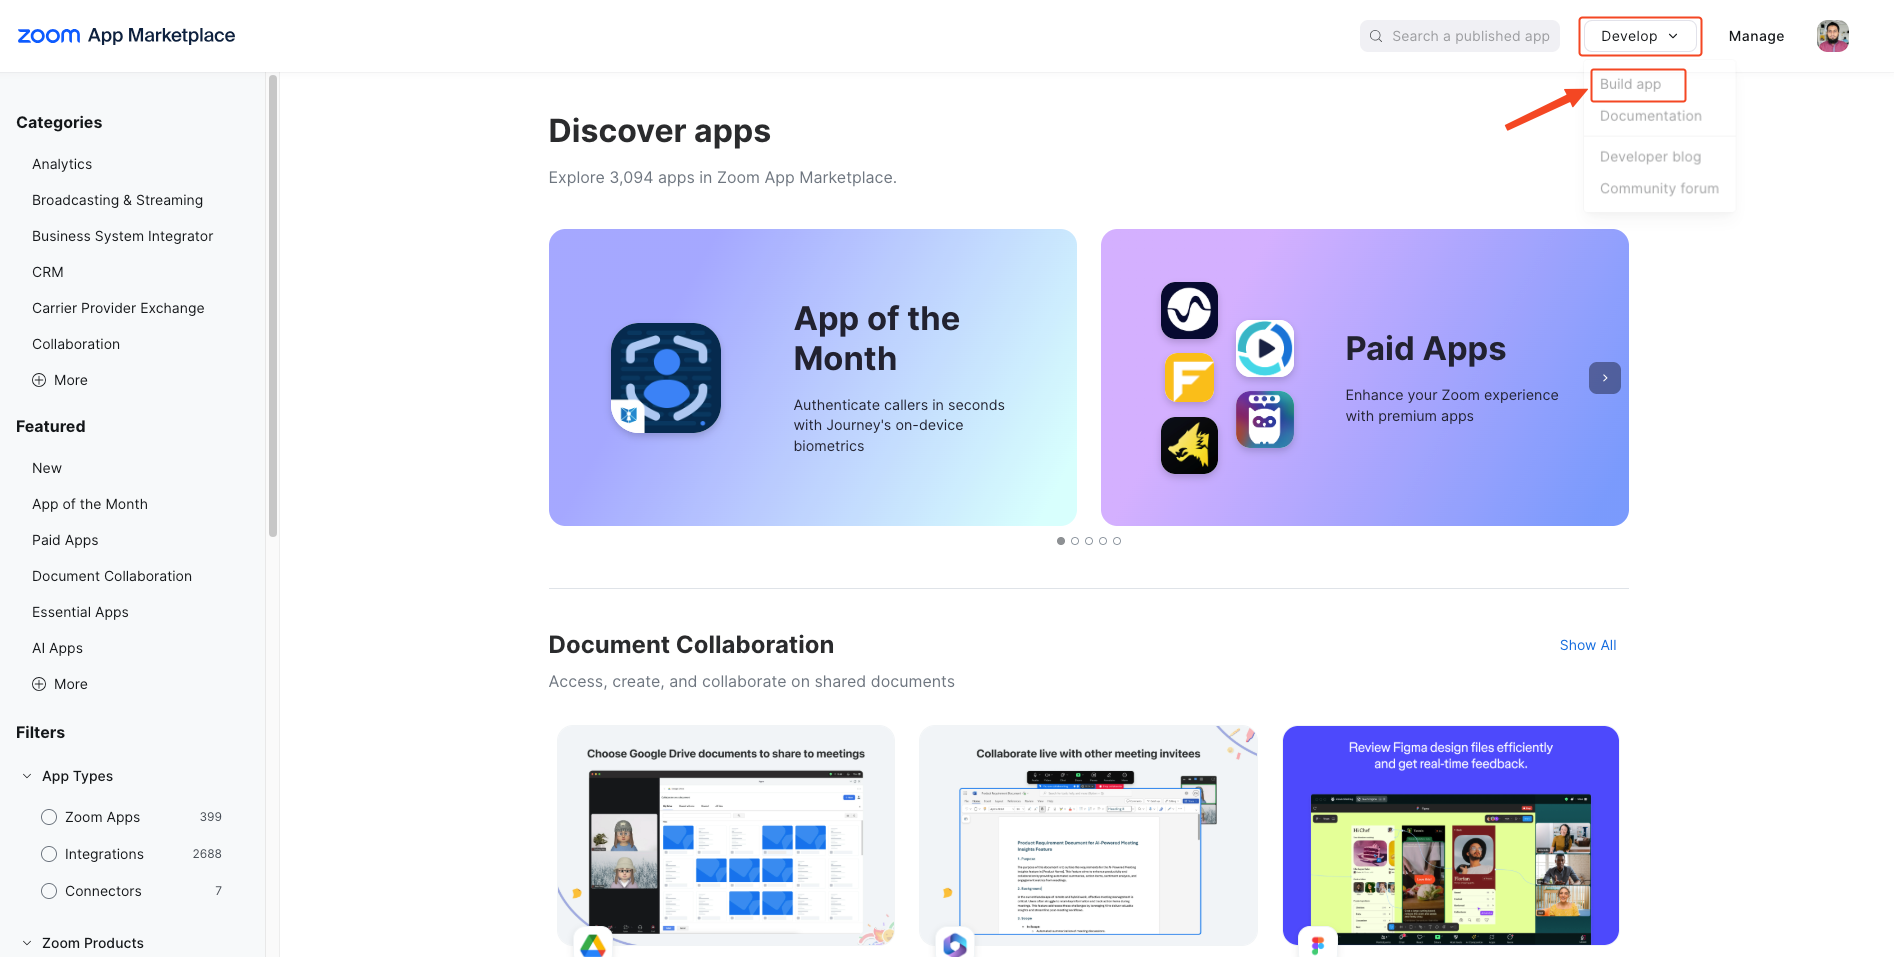Click the yellow wolf app icon
1894x957 pixels.
1189,445
